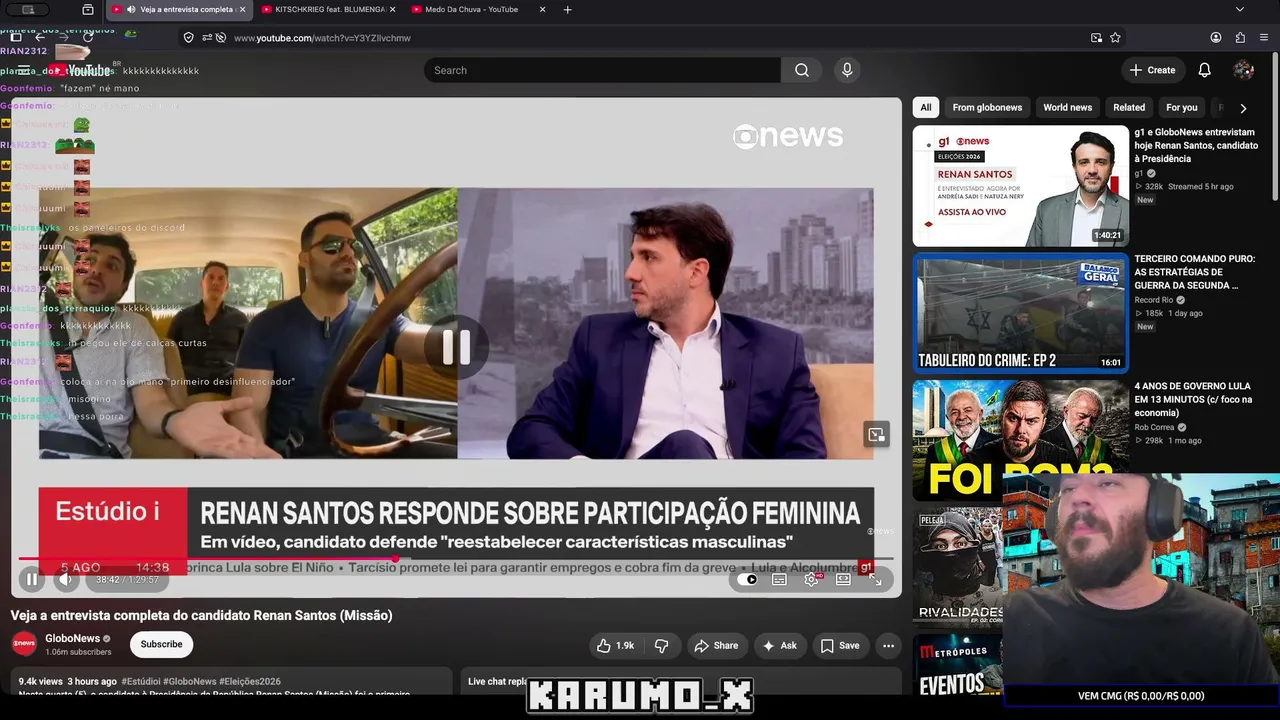The width and height of the screenshot is (1280, 720).
Task: Save the video to a playlist
Action: coord(840,645)
